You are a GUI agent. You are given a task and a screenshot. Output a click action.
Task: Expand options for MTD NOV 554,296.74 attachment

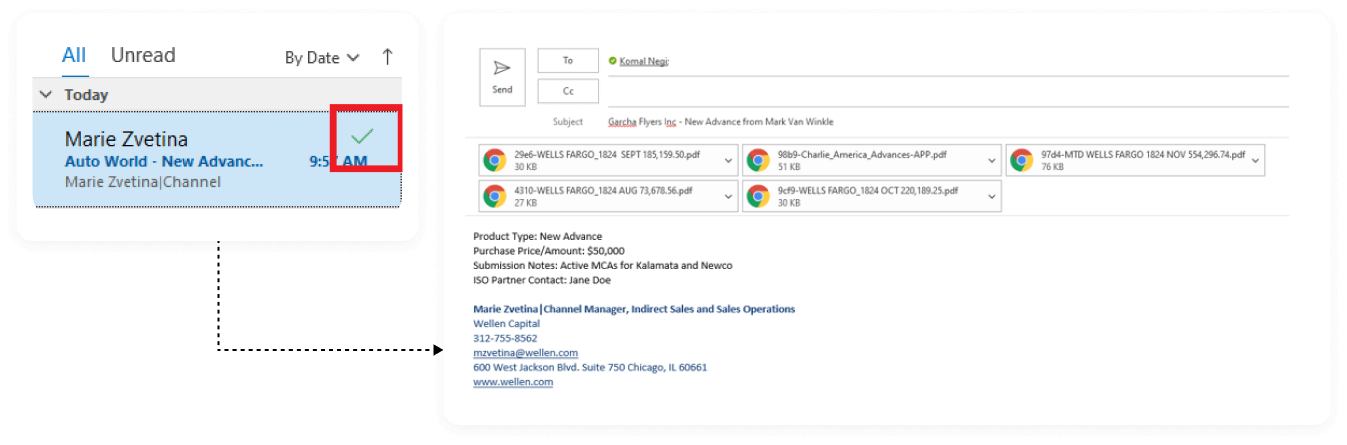(x=1255, y=160)
